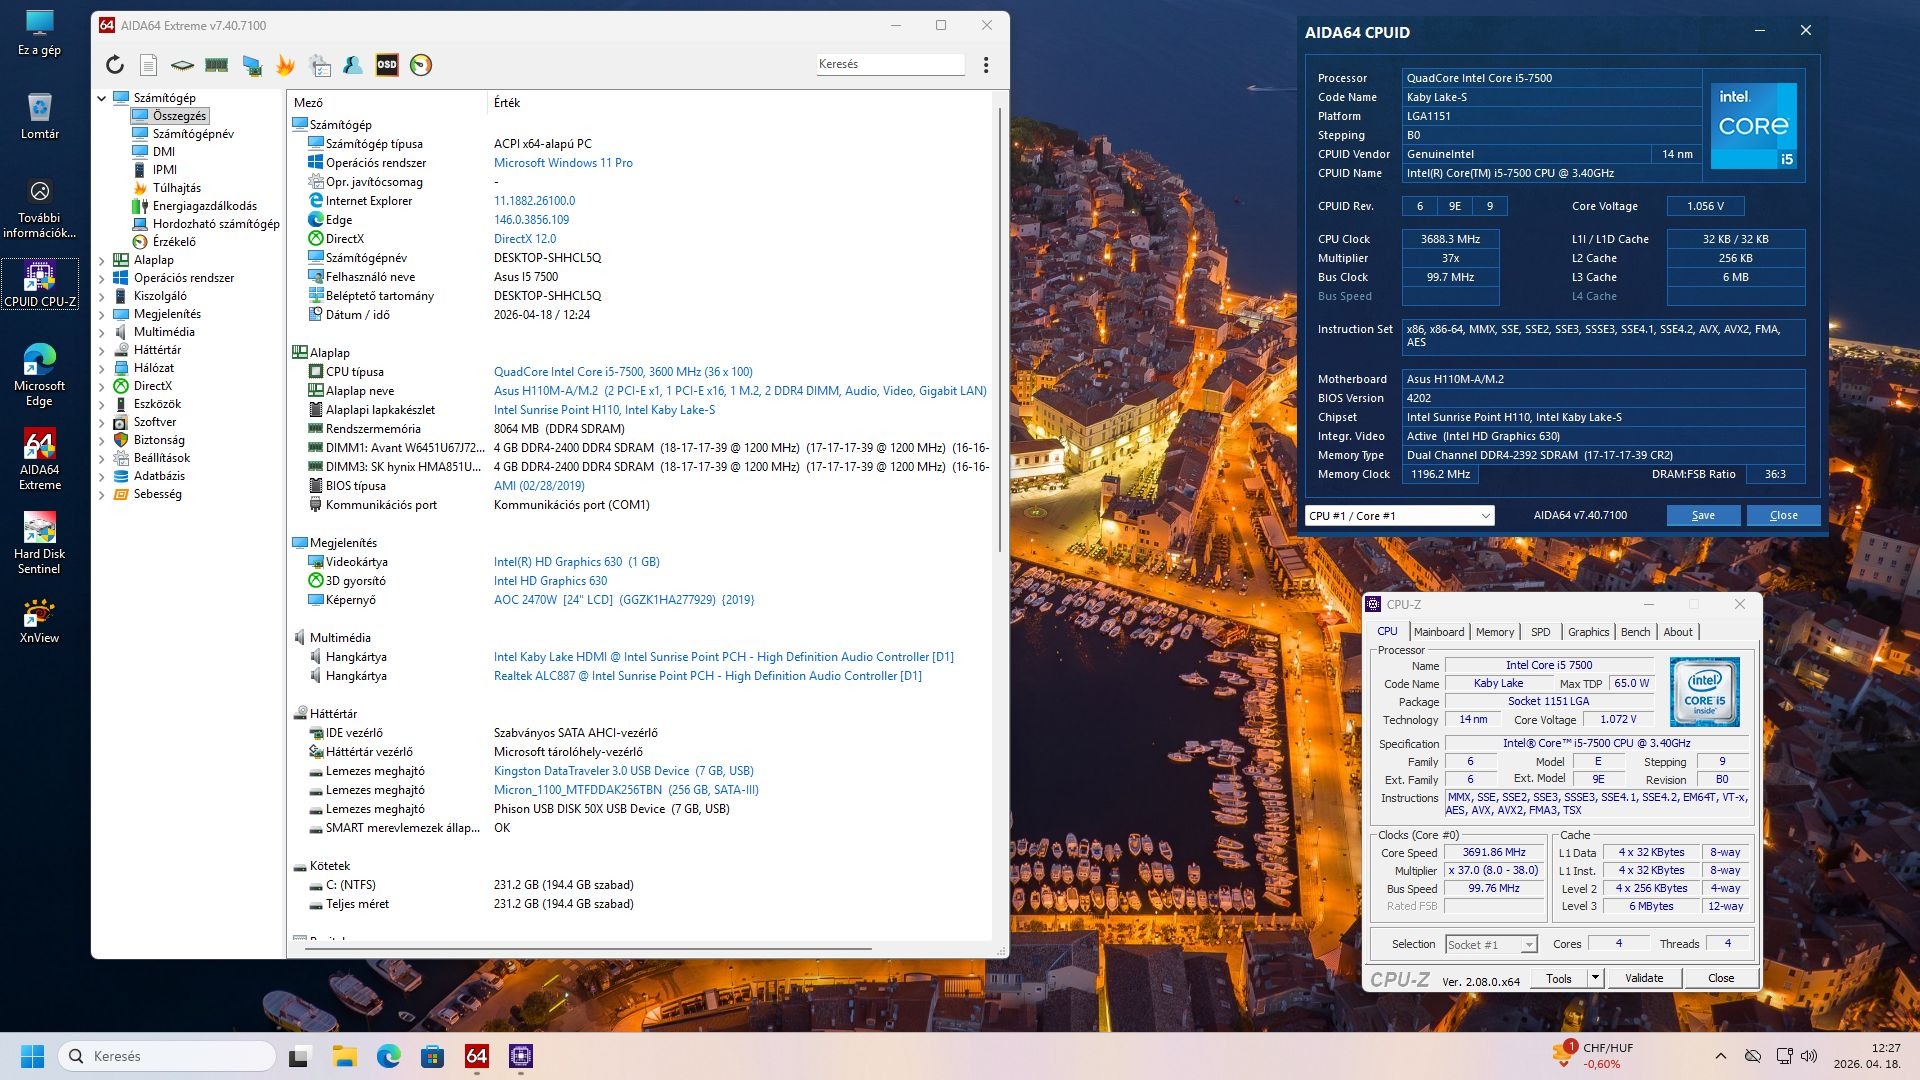Click the flame stability test icon
Screen dimensions: 1920x1080
(x=285, y=65)
